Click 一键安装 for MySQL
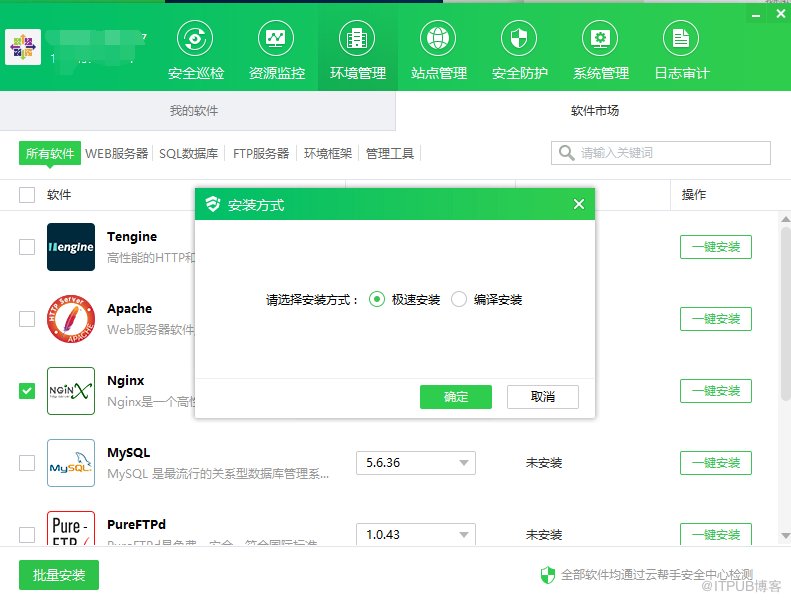This screenshot has width=791, height=601. point(716,463)
